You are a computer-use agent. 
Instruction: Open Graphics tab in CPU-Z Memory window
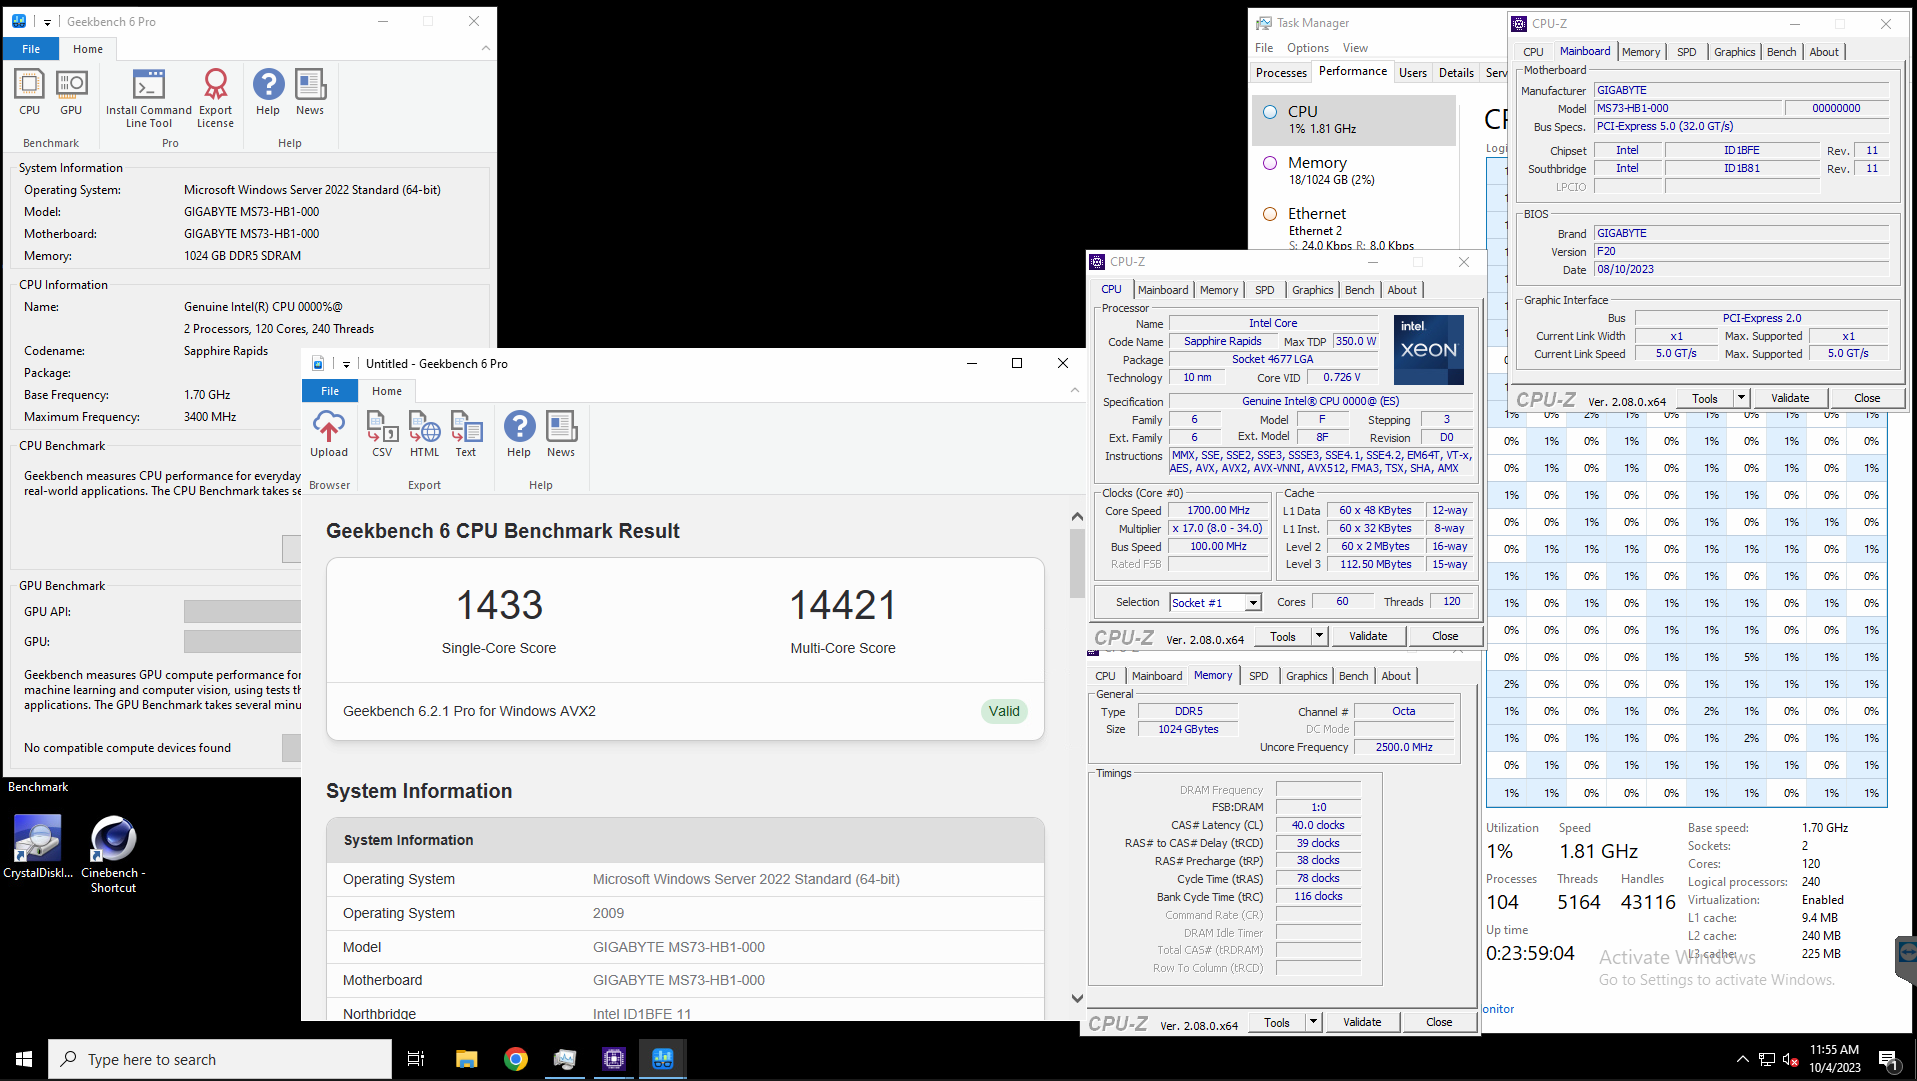click(x=1307, y=676)
